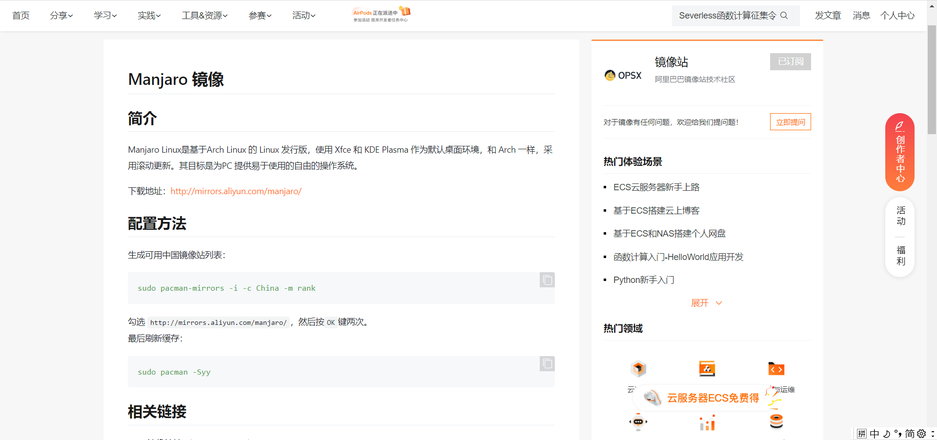Expand the 实践 dropdown menu

[149, 16]
